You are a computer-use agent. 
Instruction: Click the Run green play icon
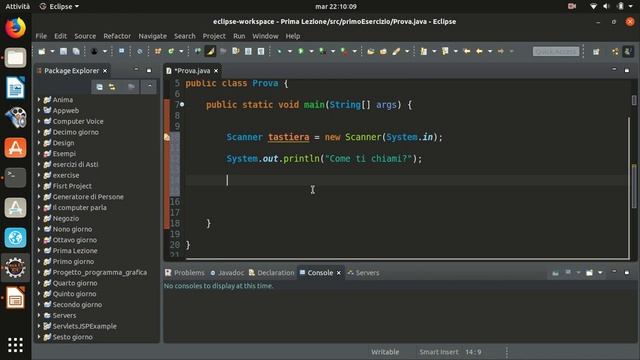point(301,51)
